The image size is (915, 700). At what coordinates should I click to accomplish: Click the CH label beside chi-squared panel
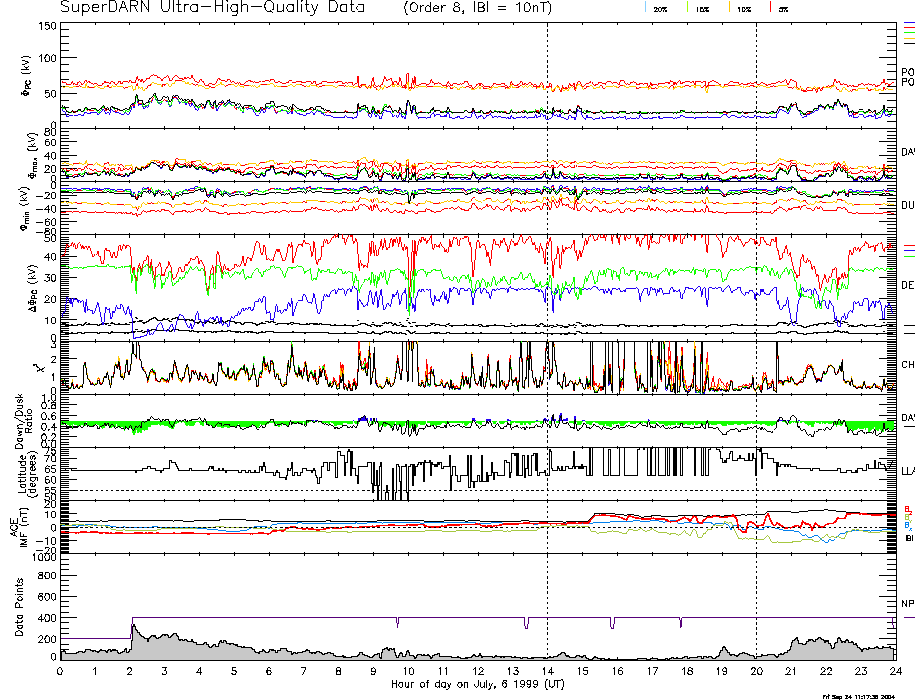coord(907,365)
